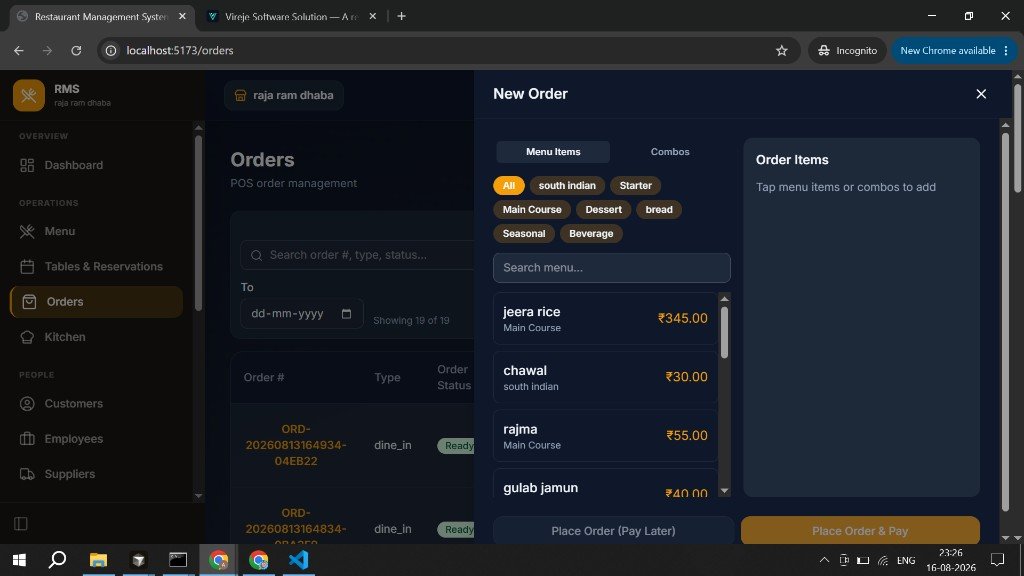Viewport: 1024px width, 576px height.
Task: Add chawal to the order
Action: pyautogui.click(x=605, y=377)
